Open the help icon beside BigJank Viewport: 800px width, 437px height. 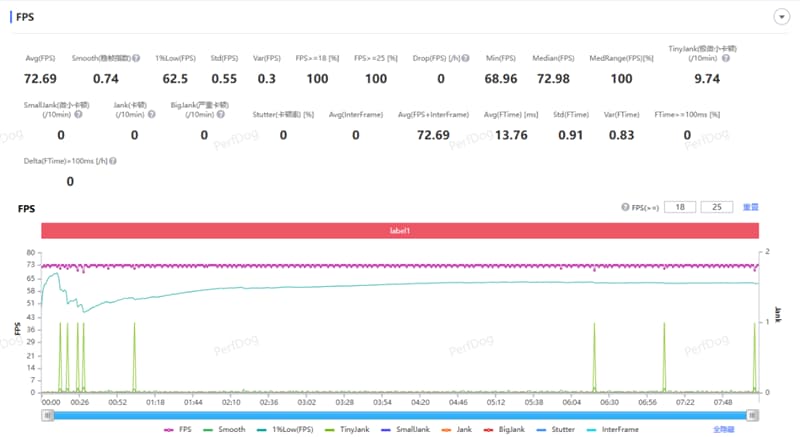tap(220, 114)
